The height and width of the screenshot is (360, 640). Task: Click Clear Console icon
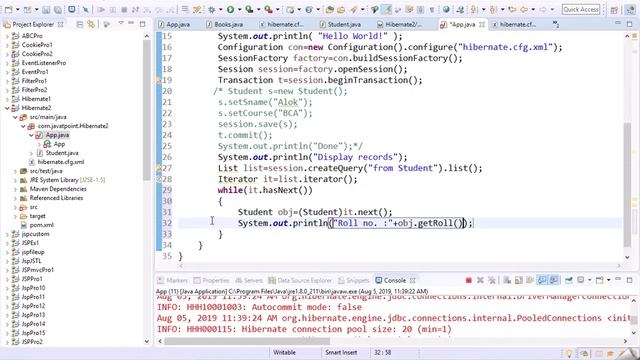pyautogui.click(x=507, y=280)
